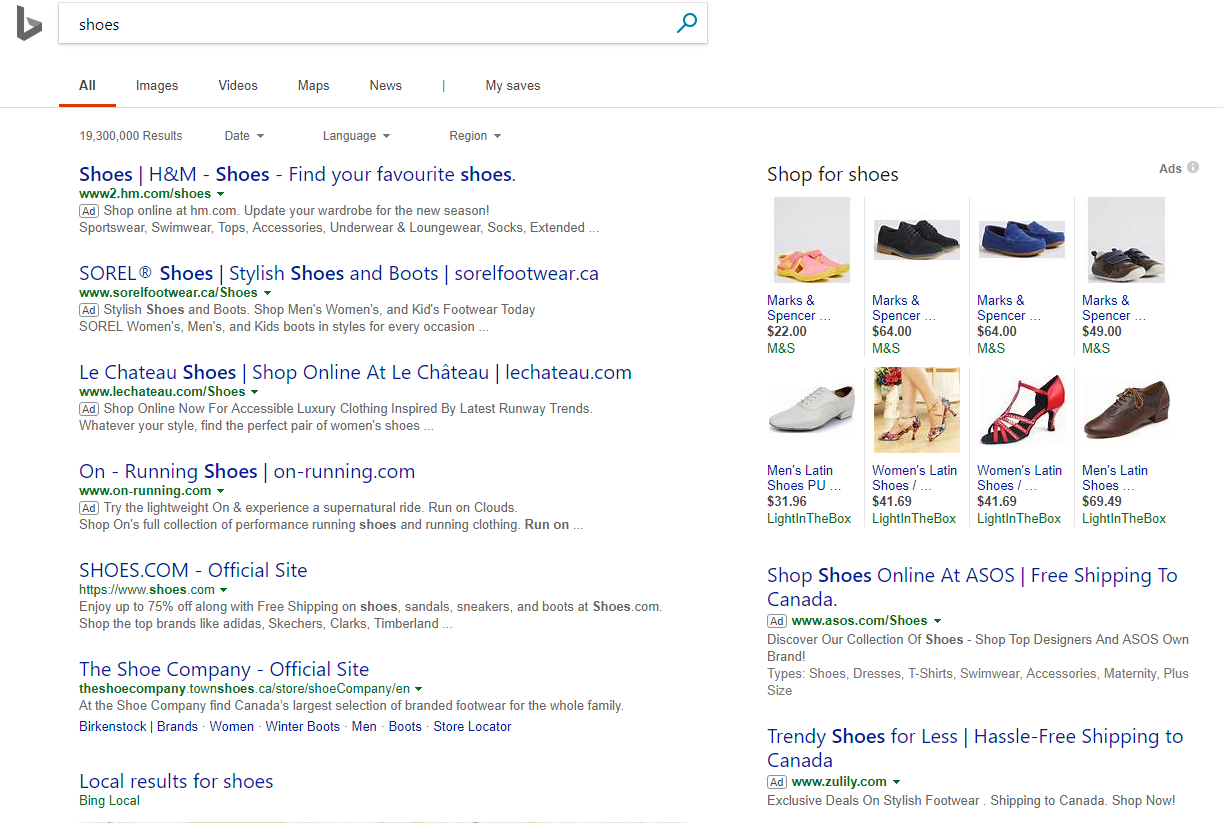Viewport: 1223px width, 823px height.
Task: Open Shop Shoes Online At ASOS ad
Action: [x=971, y=587]
